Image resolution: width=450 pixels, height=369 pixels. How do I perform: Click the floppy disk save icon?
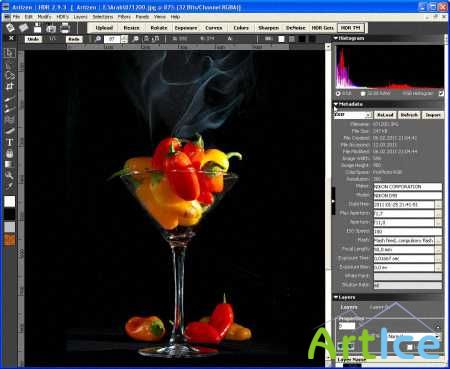point(37,28)
